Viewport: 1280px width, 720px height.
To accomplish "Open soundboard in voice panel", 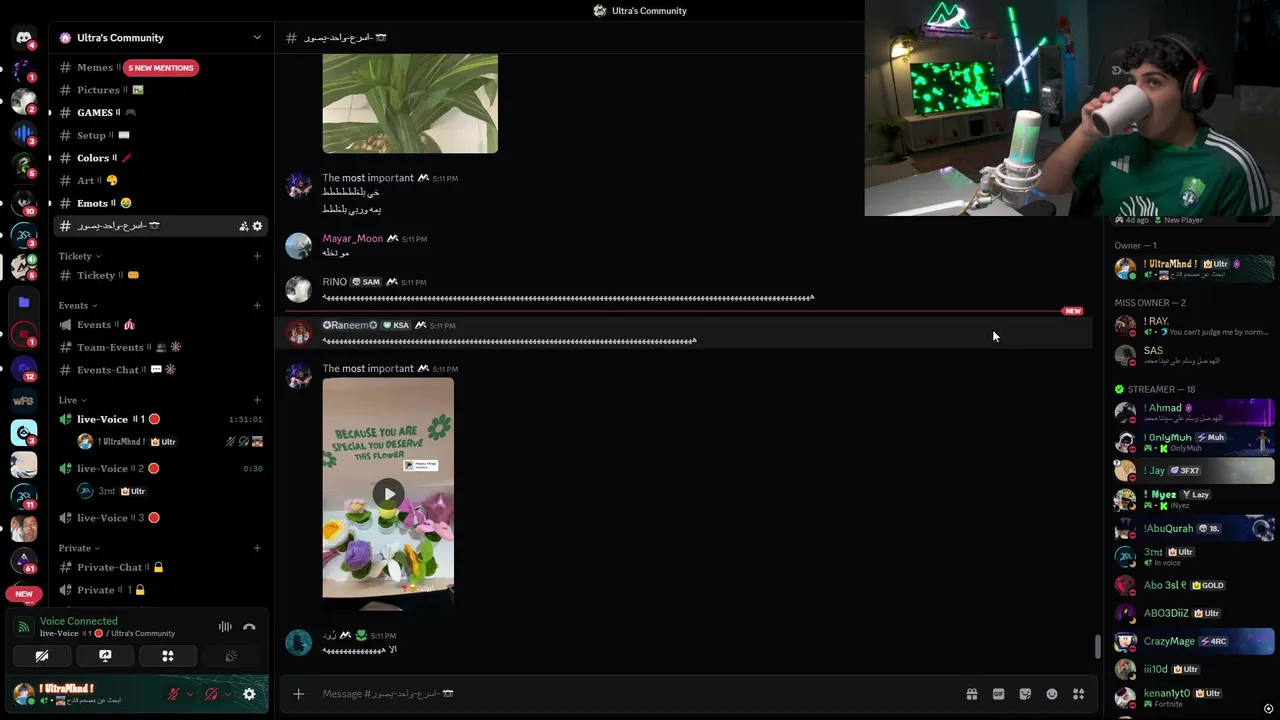I will coord(231,656).
